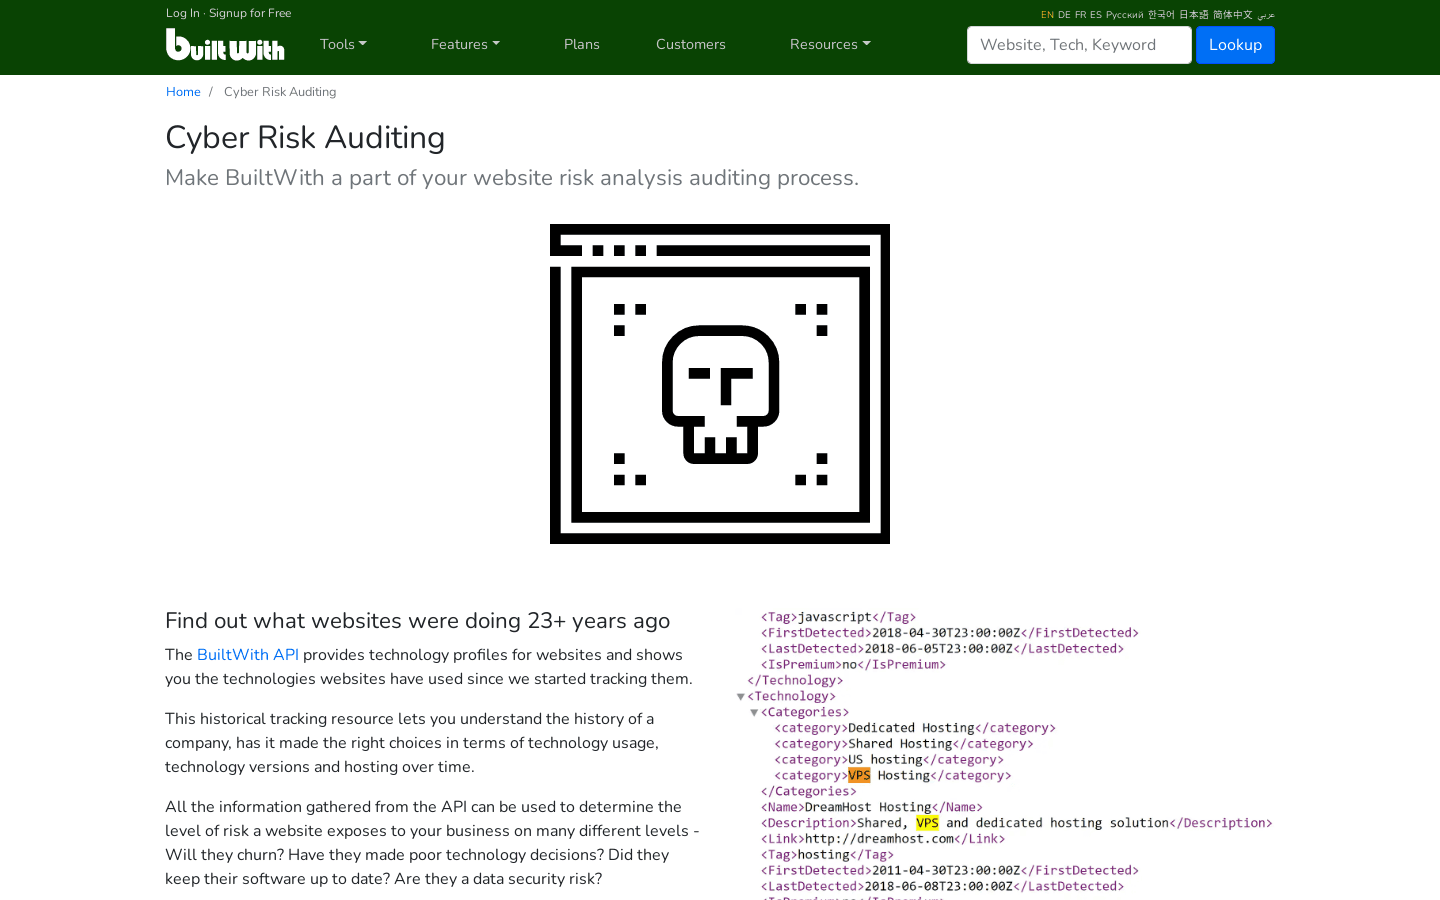Switch language to 简体中文
The image size is (1440, 900).
[1233, 15]
